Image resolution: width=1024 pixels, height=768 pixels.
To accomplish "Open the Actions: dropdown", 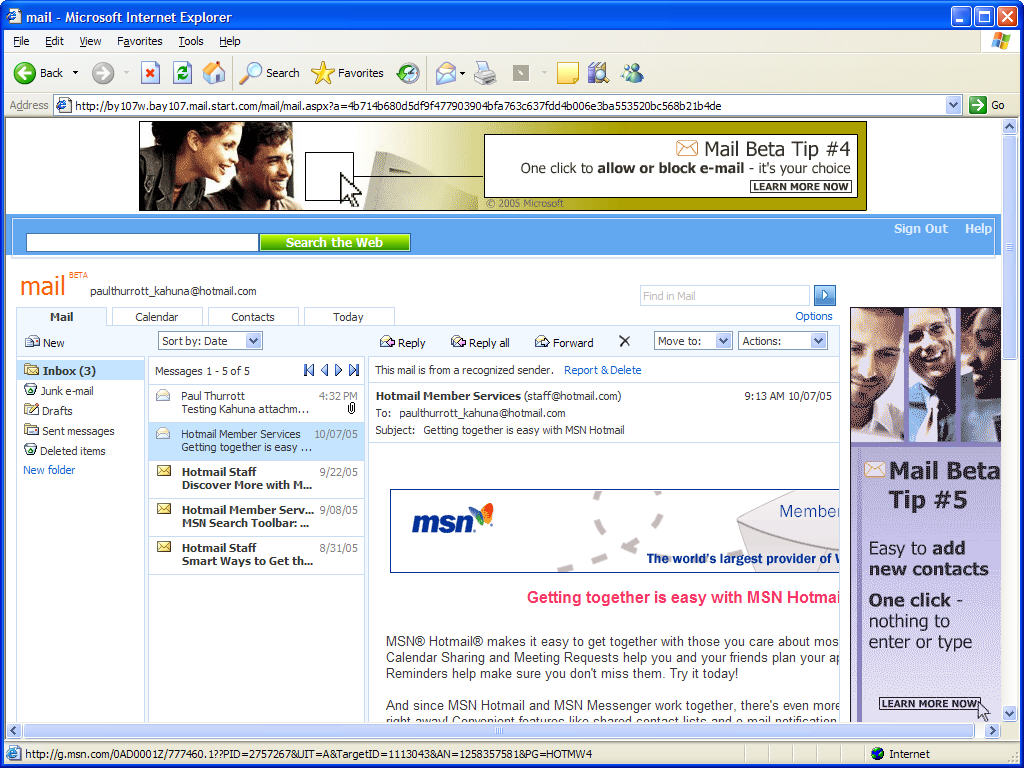I will pyautogui.click(x=783, y=341).
